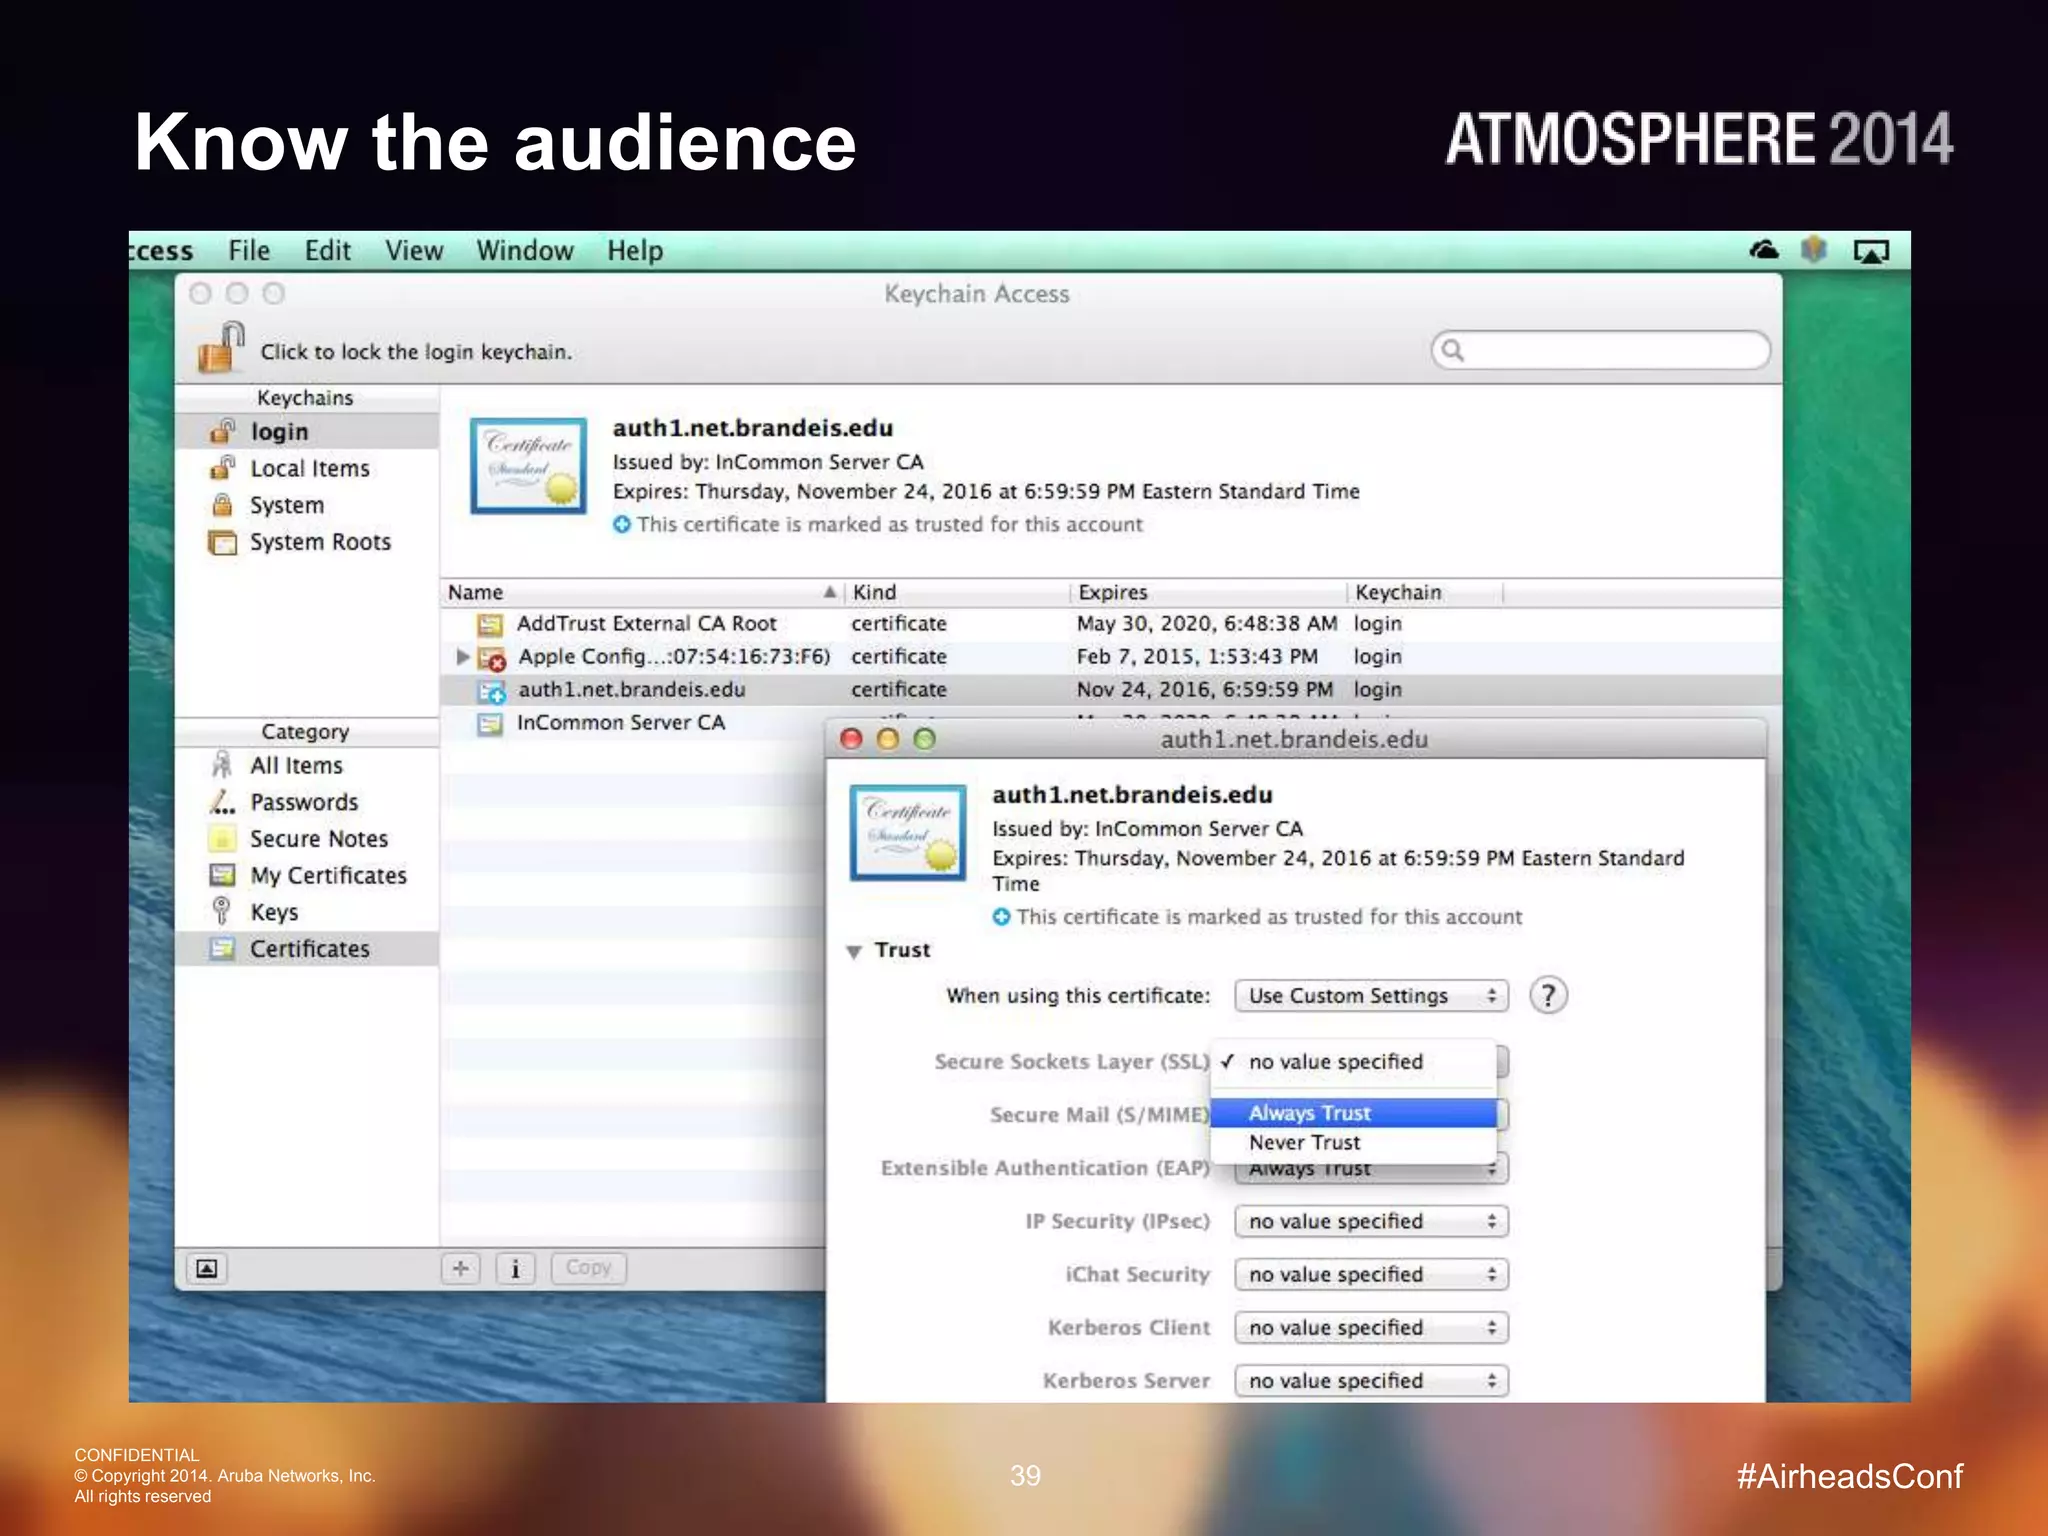This screenshot has height=1536, width=2048.
Task: Show the Passwords category
Action: 307,802
